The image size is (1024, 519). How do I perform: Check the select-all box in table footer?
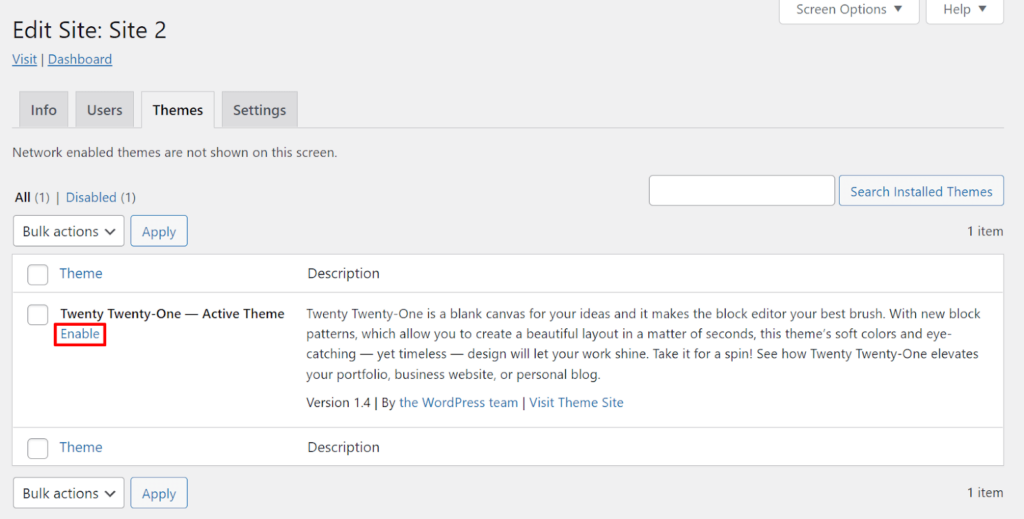point(37,448)
